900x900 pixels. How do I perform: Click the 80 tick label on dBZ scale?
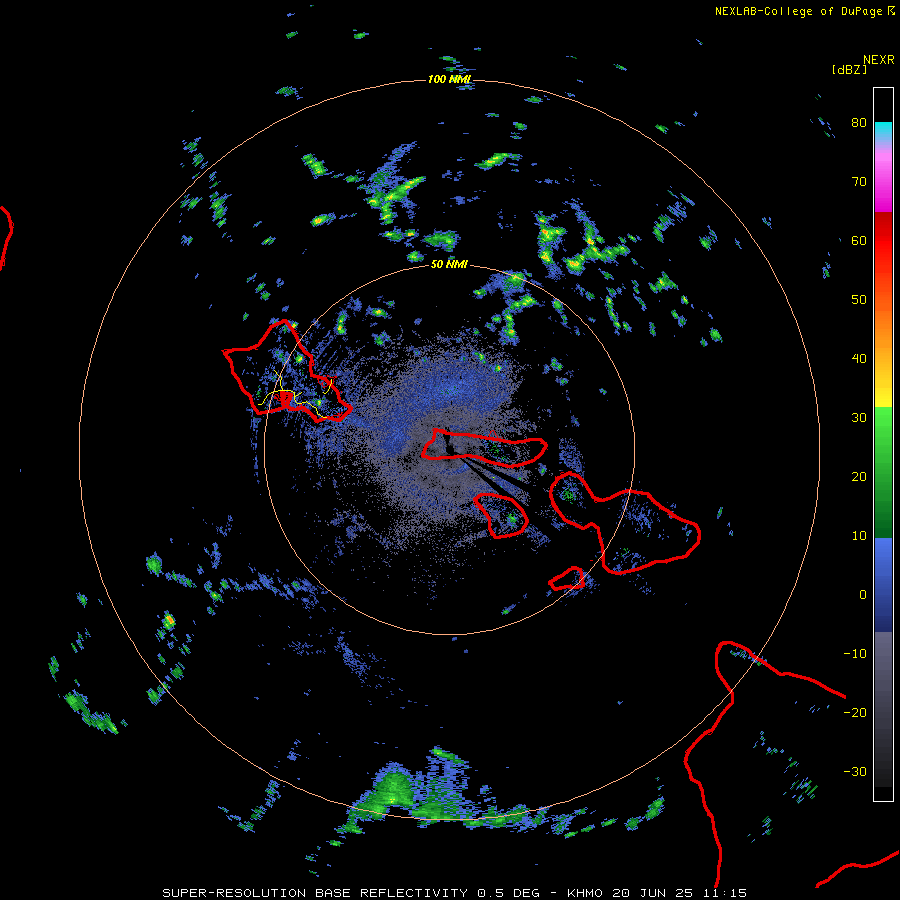click(859, 123)
